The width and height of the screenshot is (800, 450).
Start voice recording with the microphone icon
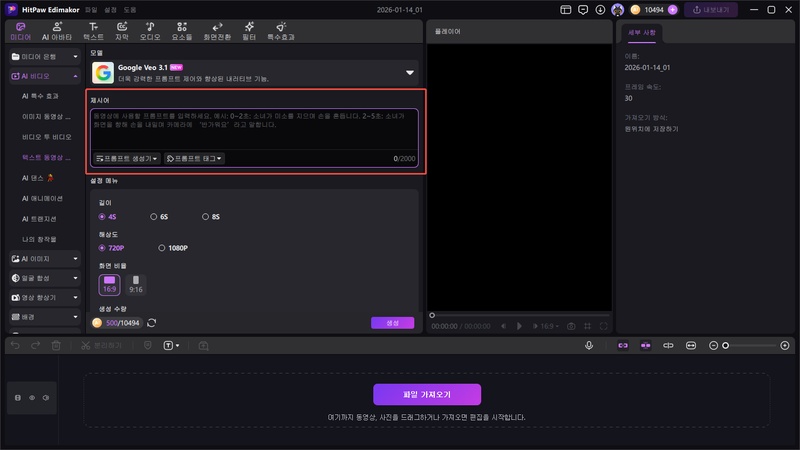pos(589,345)
